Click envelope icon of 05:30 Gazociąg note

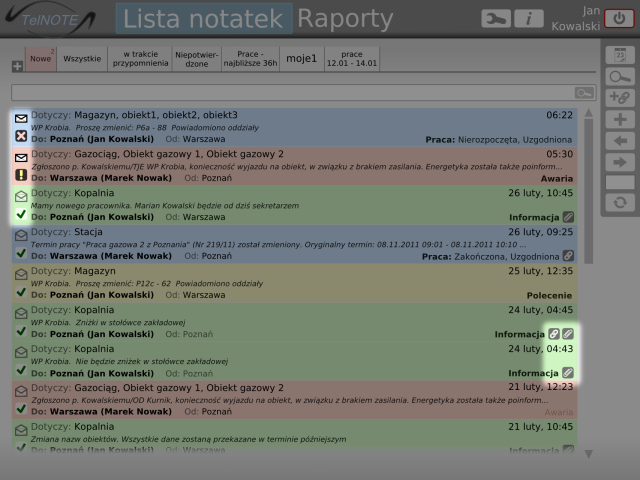pyautogui.click(x=21, y=158)
